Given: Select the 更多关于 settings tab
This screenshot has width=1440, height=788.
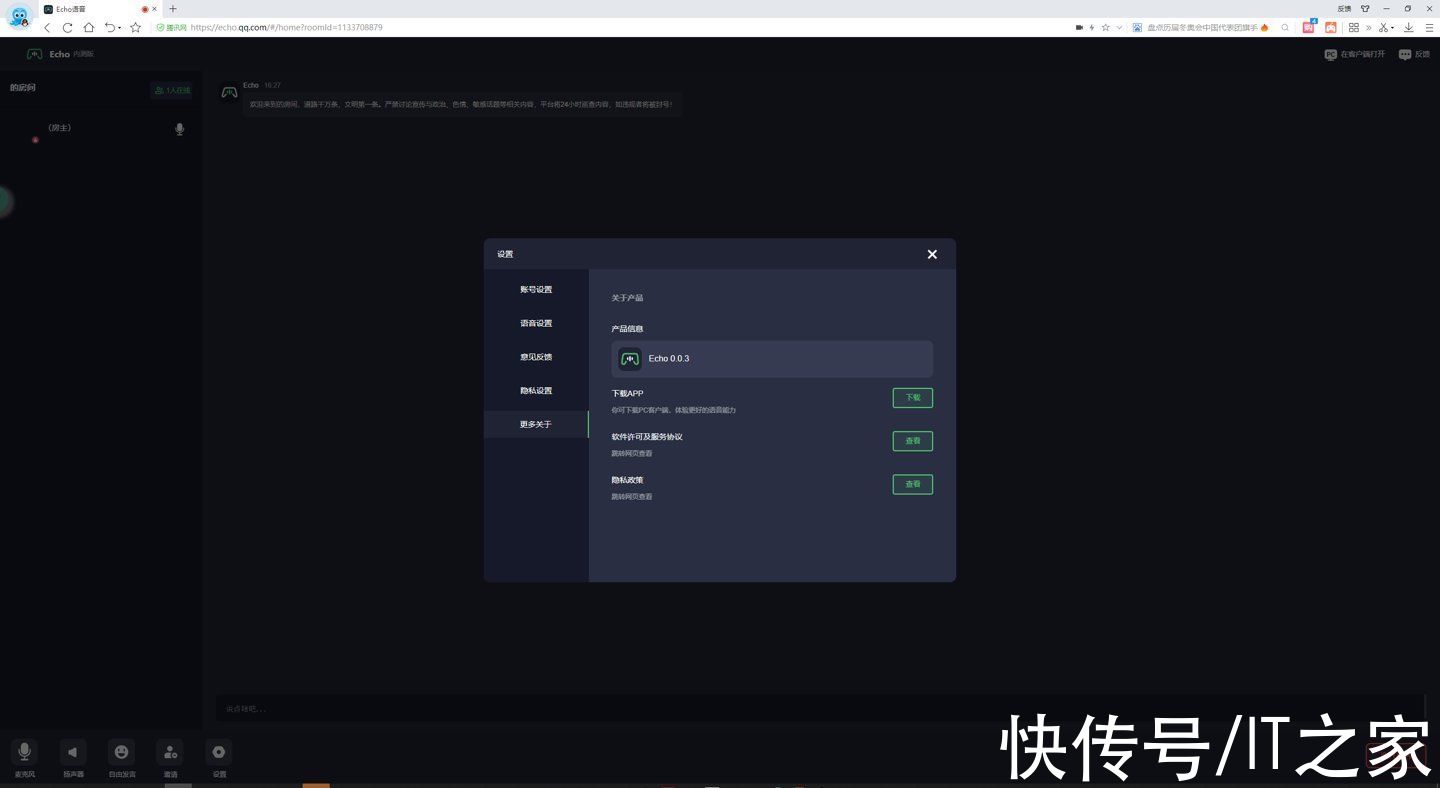Looking at the screenshot, I should (x=536, y=424).
